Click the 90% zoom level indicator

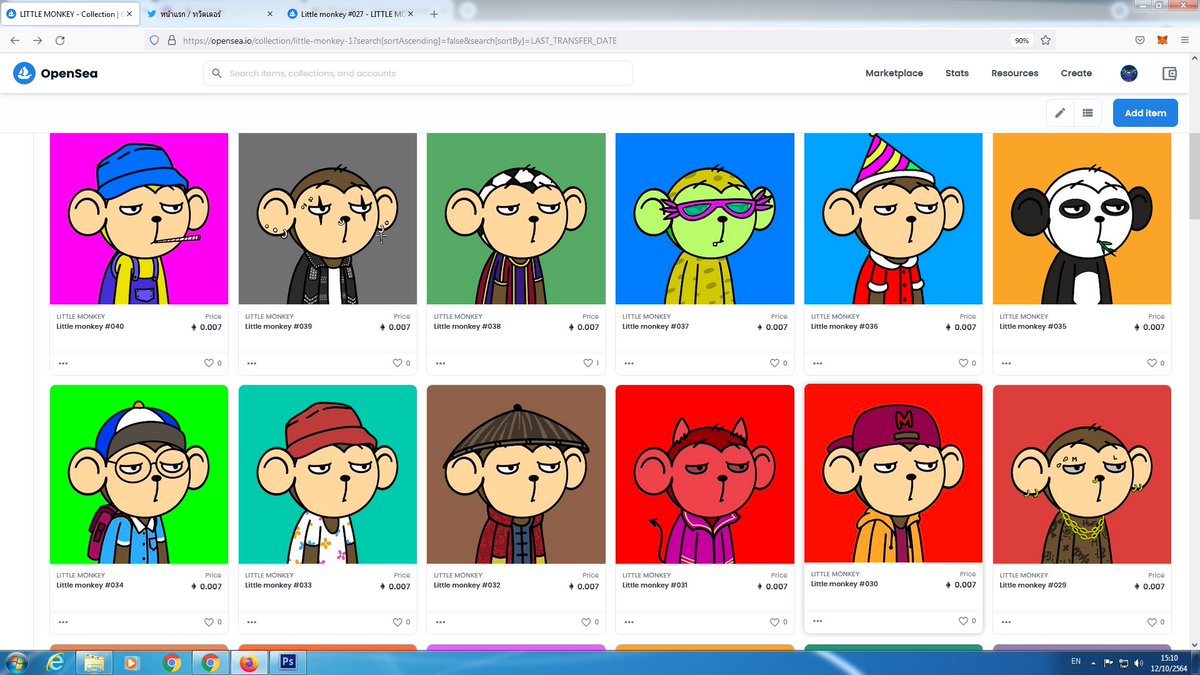coord(1022,40)
